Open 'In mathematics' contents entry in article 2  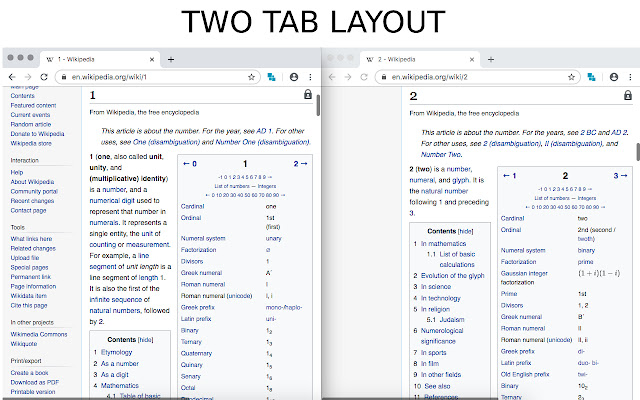[x=443, y=244]
